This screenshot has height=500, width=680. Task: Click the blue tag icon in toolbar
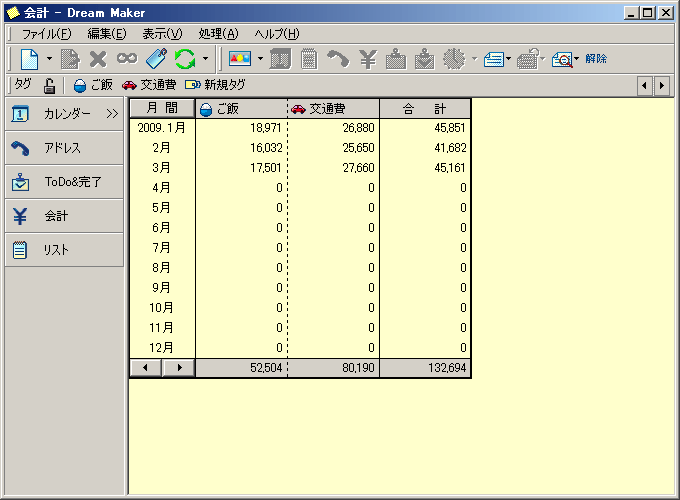click(156, 59)
